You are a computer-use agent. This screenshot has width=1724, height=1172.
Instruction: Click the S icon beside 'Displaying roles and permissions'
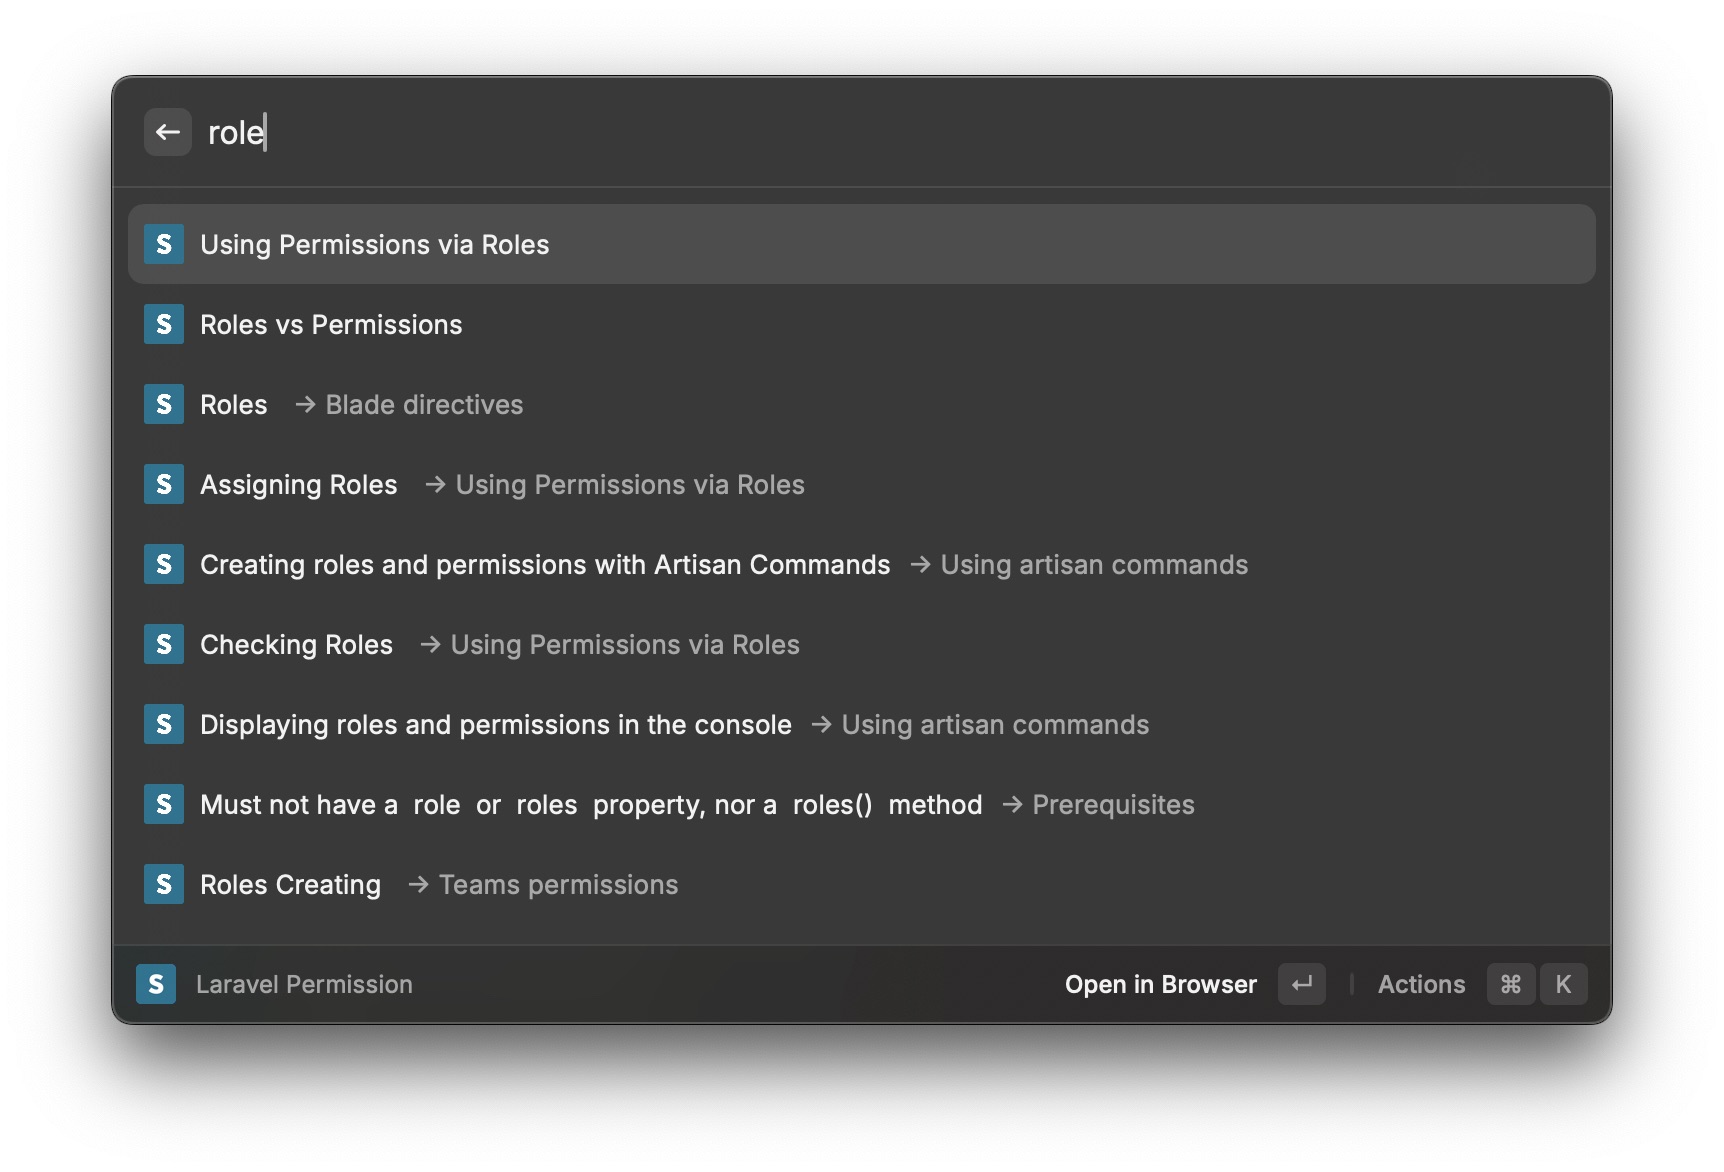(164, 724)
